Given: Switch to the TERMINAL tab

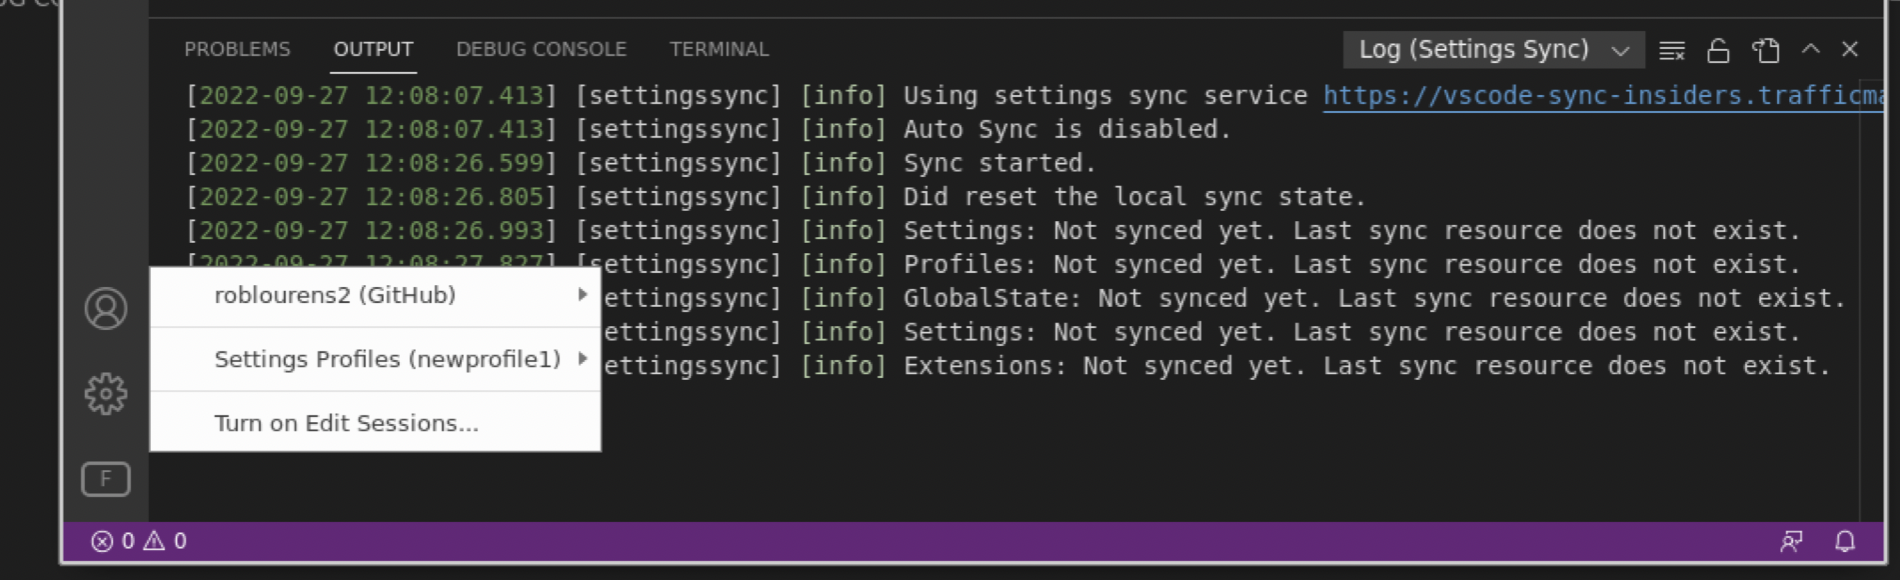Looking at the screenshot, I should pos(719,49).
